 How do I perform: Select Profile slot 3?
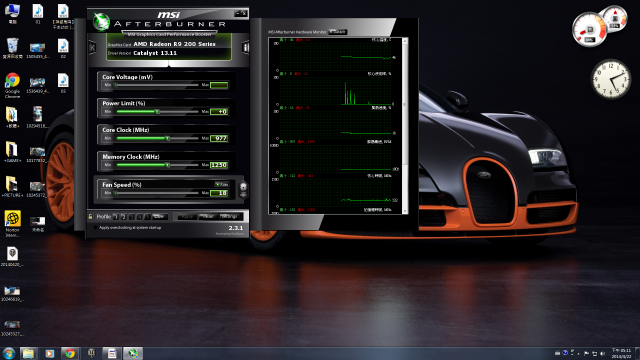[x=131, y=217]
